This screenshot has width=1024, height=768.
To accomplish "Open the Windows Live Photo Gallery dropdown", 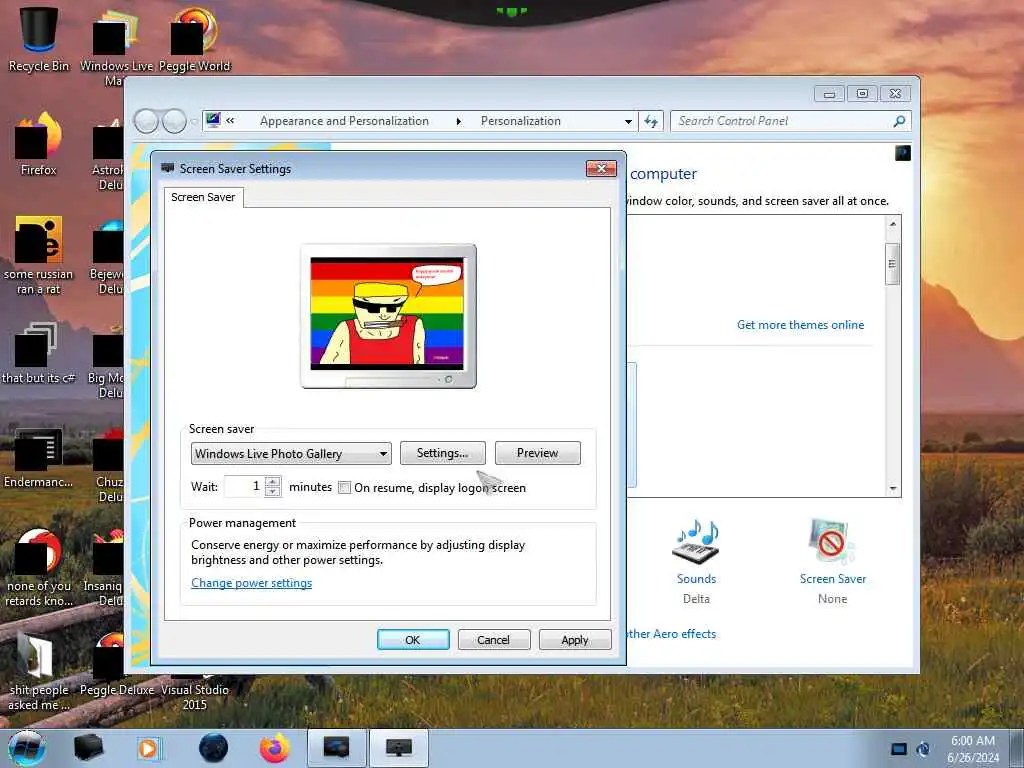I will coord(291,453).
